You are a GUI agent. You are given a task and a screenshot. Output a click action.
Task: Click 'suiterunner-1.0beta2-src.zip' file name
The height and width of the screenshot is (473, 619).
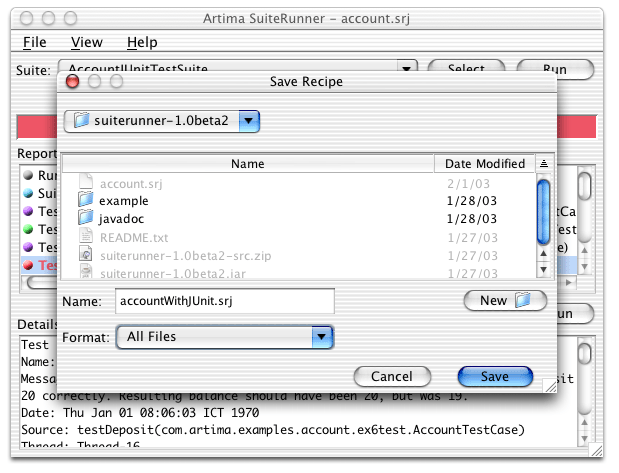[186, 256]
